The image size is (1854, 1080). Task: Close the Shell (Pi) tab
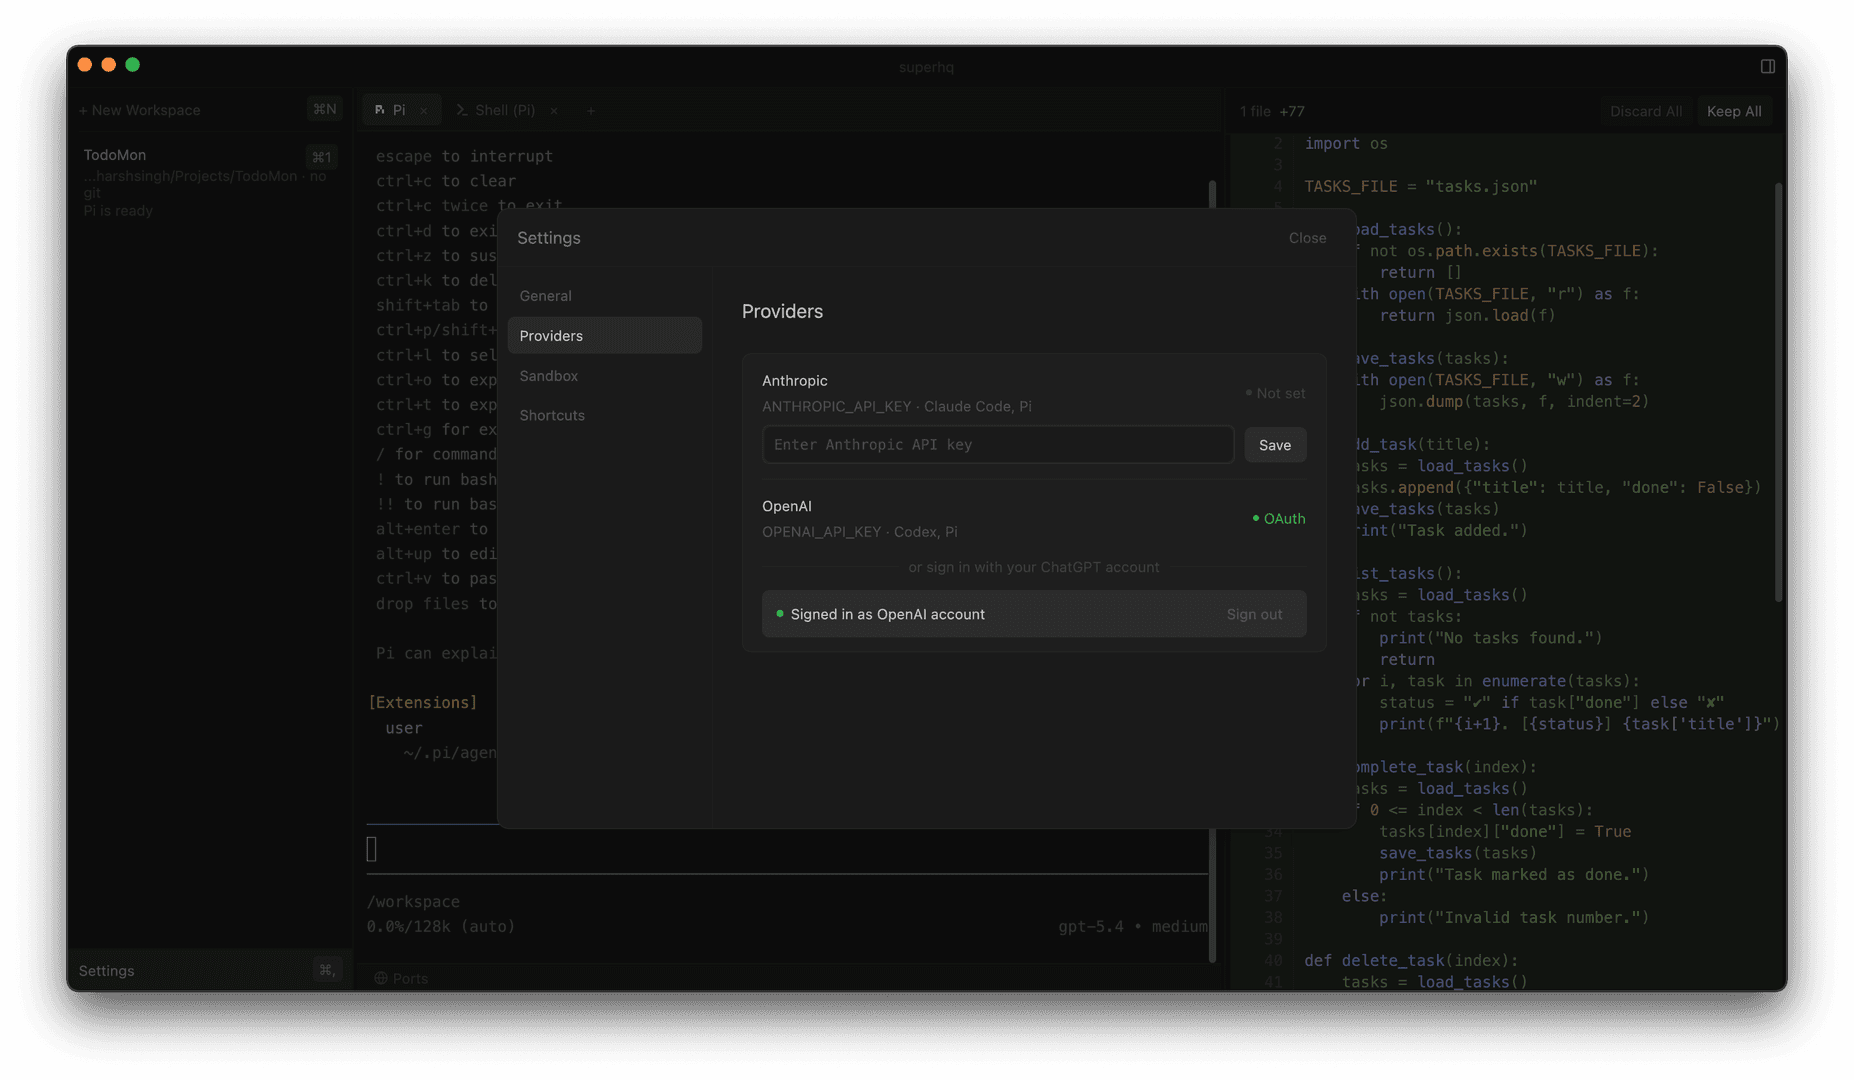click(554, 111)
